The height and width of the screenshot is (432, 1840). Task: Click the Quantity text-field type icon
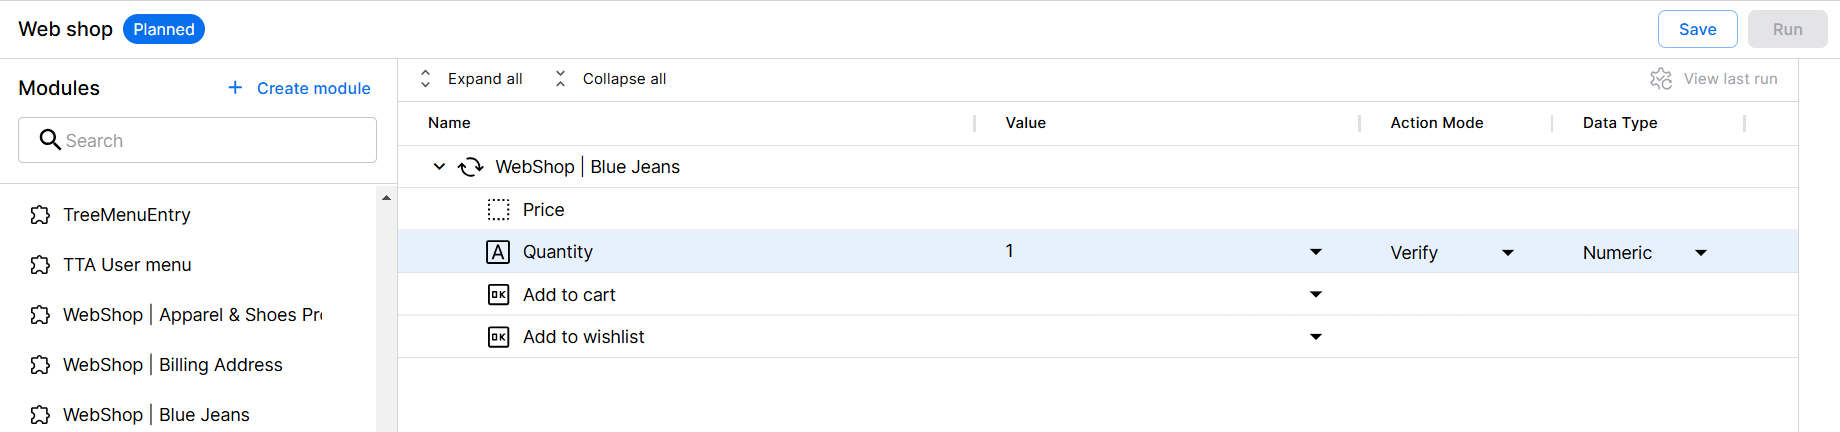pos(498,252)
